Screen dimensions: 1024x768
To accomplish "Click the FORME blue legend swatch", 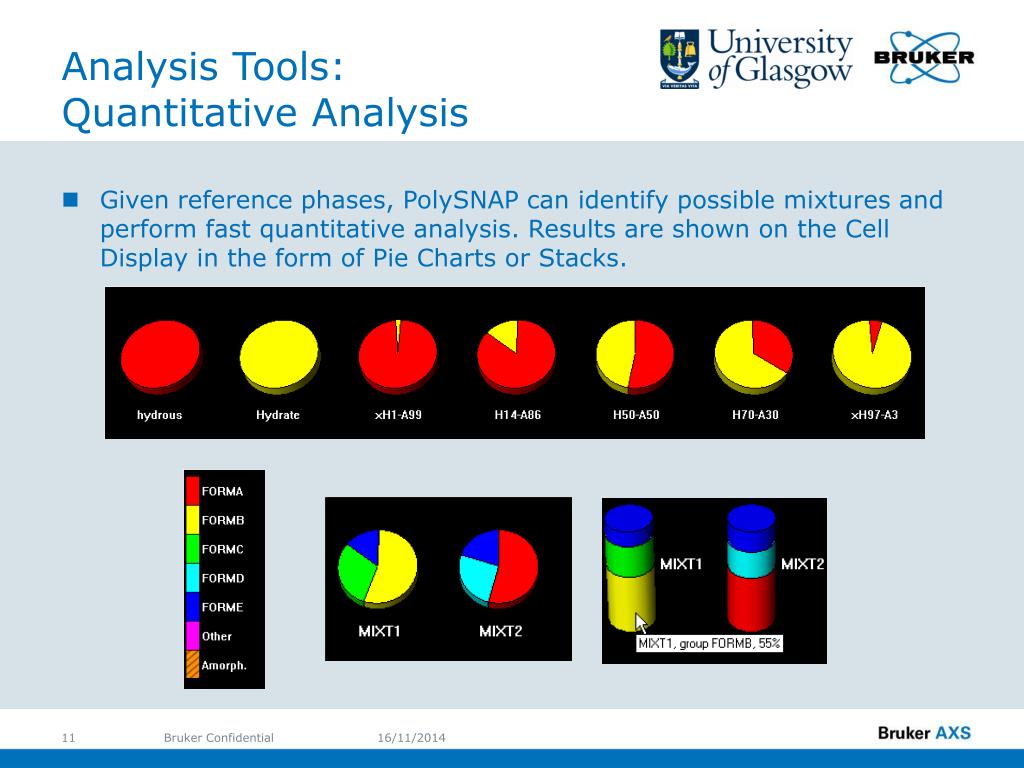I will tap(193, 607).
